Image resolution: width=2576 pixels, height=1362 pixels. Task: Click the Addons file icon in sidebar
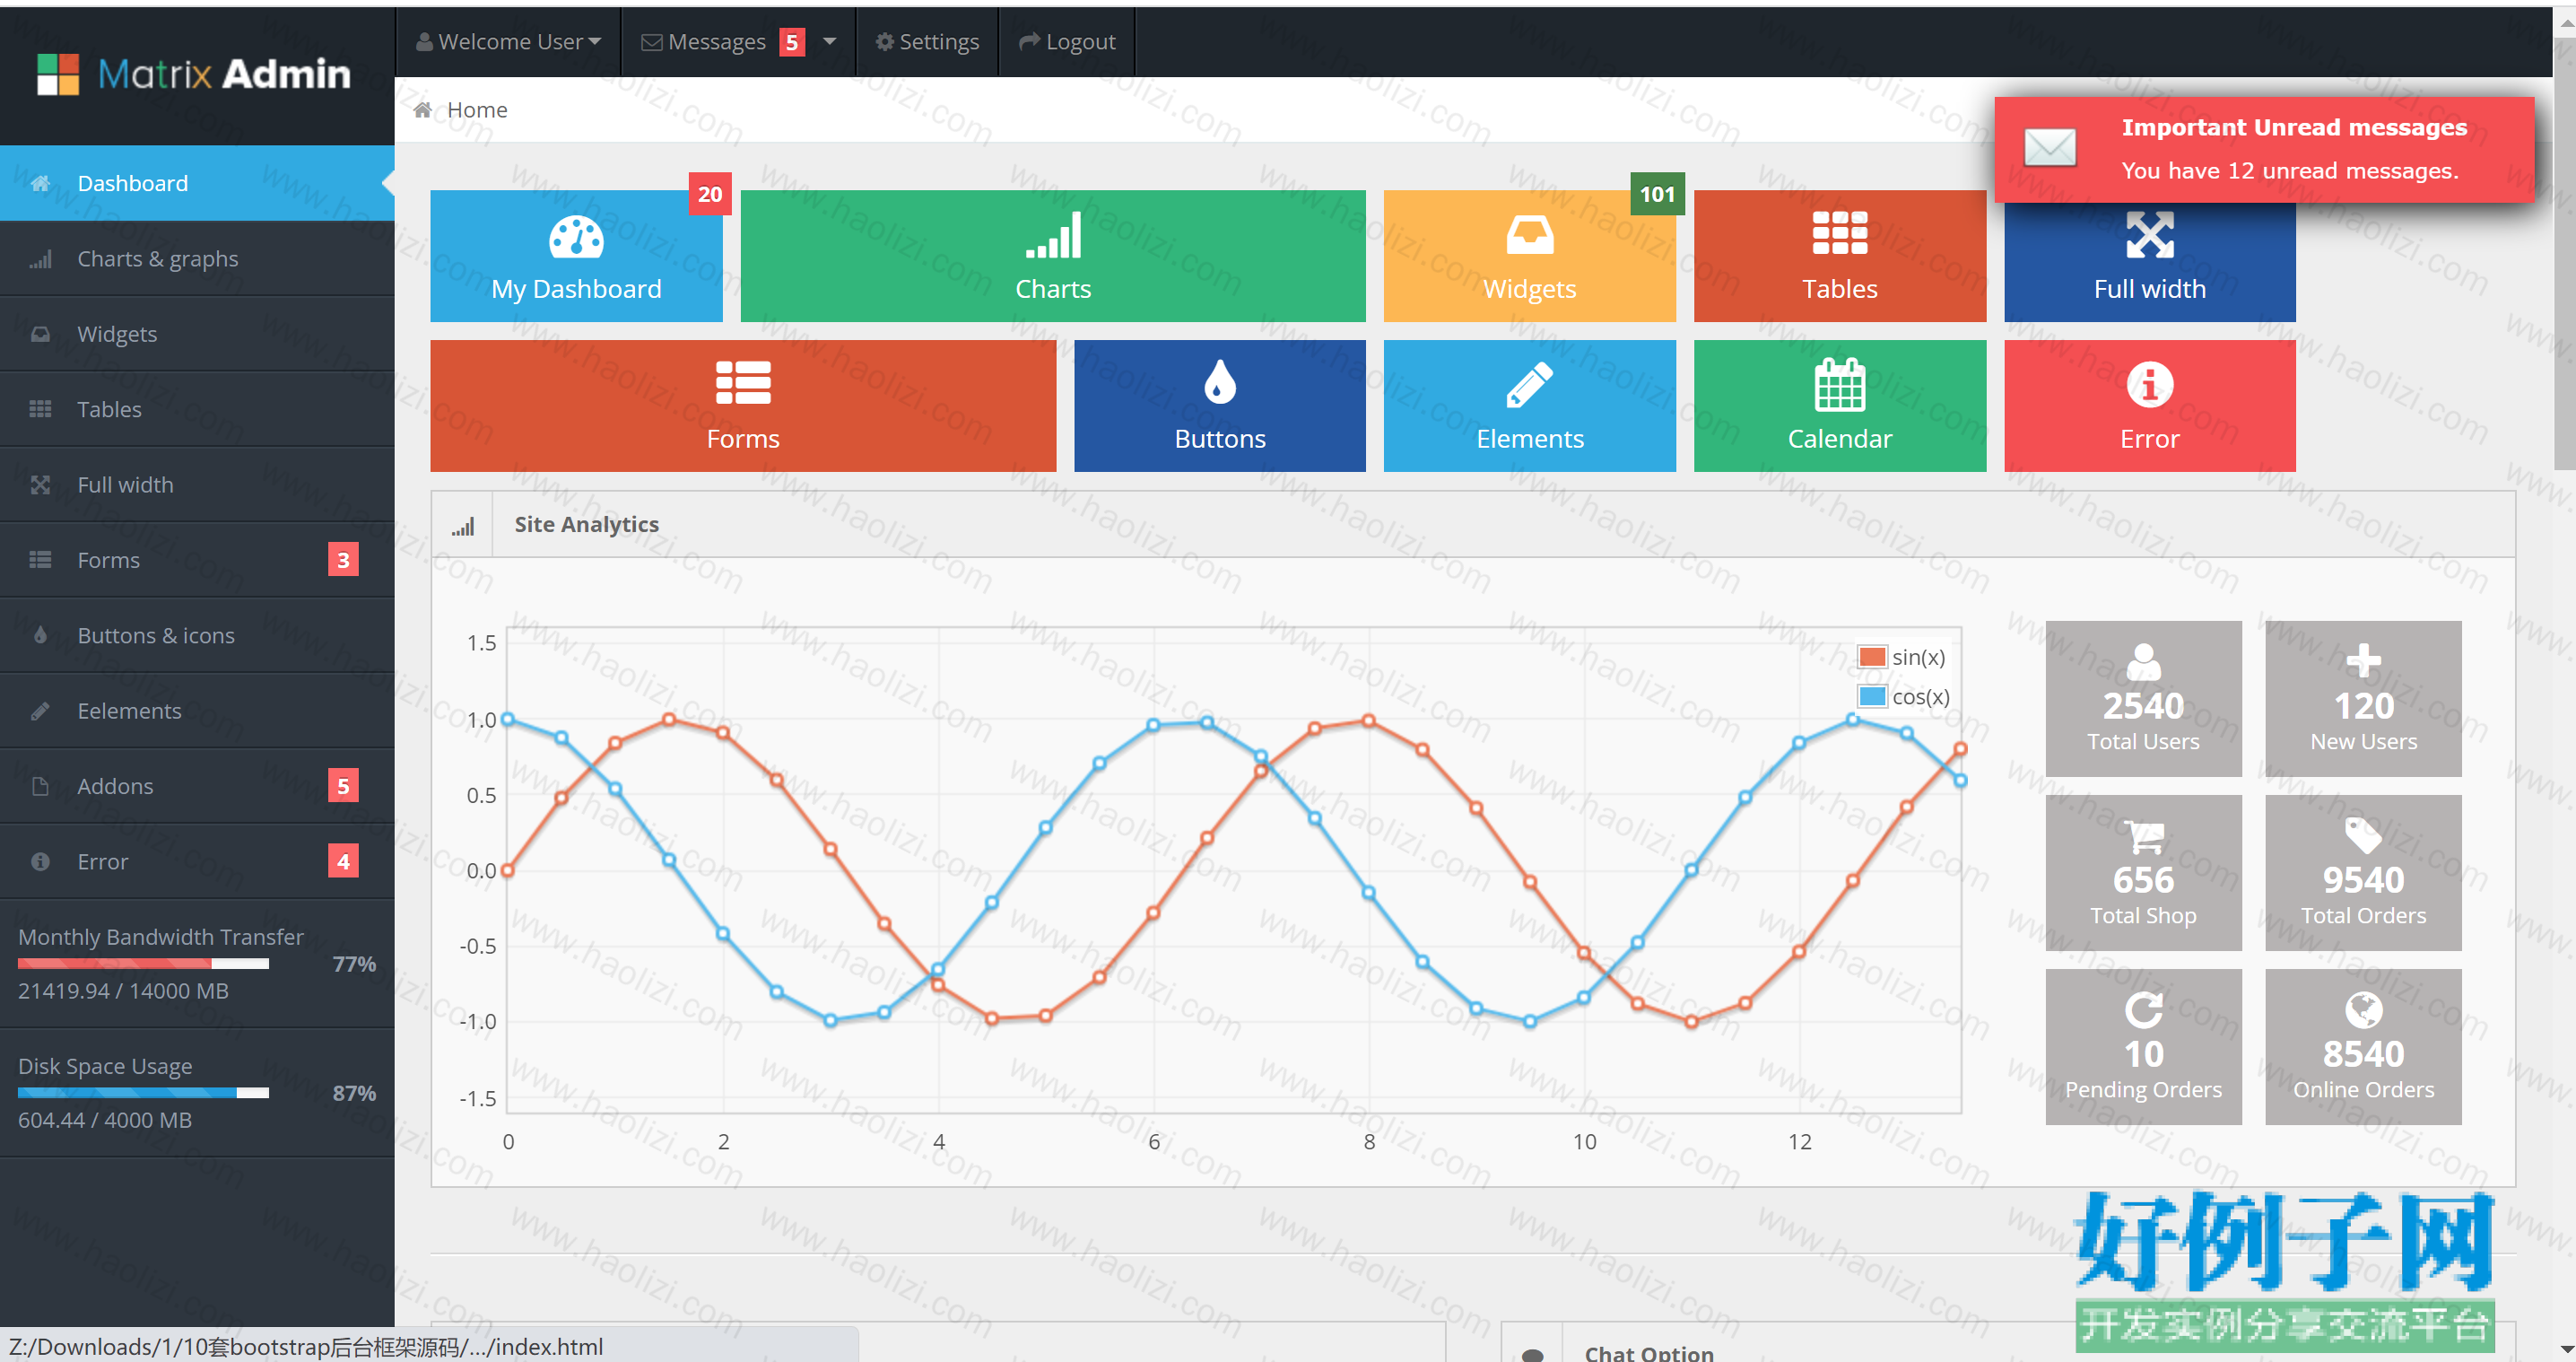point(40,786)
